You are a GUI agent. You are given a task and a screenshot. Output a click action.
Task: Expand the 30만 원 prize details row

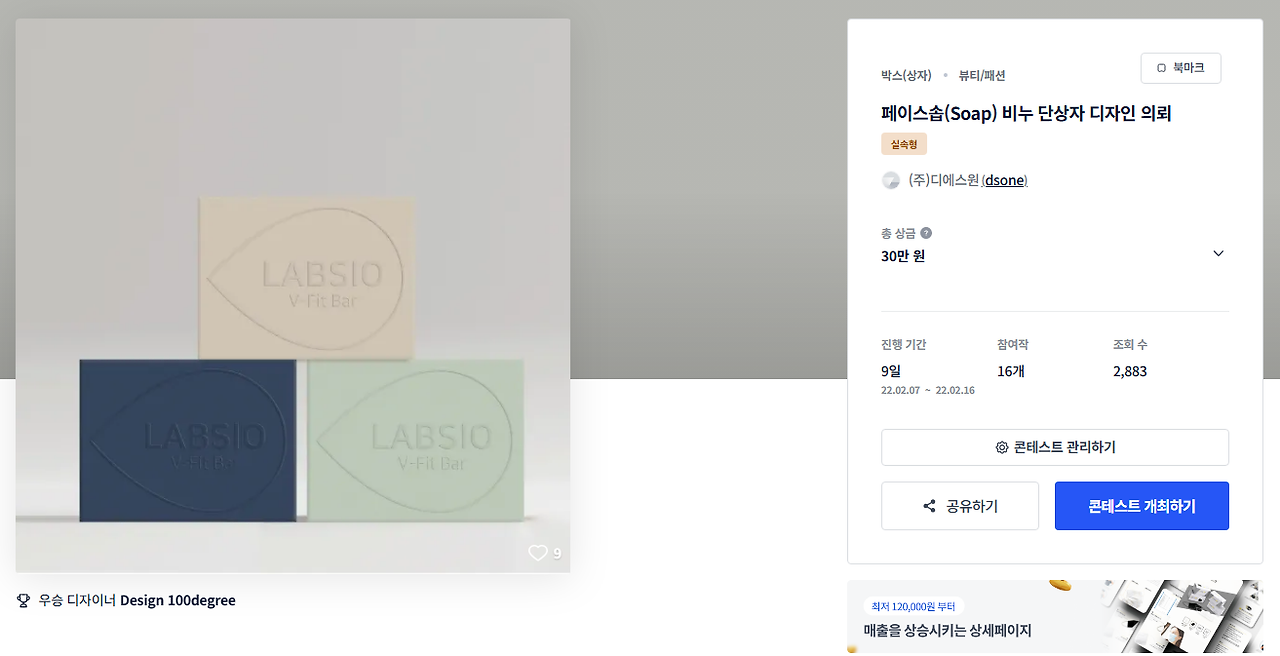pos(1055,245)
